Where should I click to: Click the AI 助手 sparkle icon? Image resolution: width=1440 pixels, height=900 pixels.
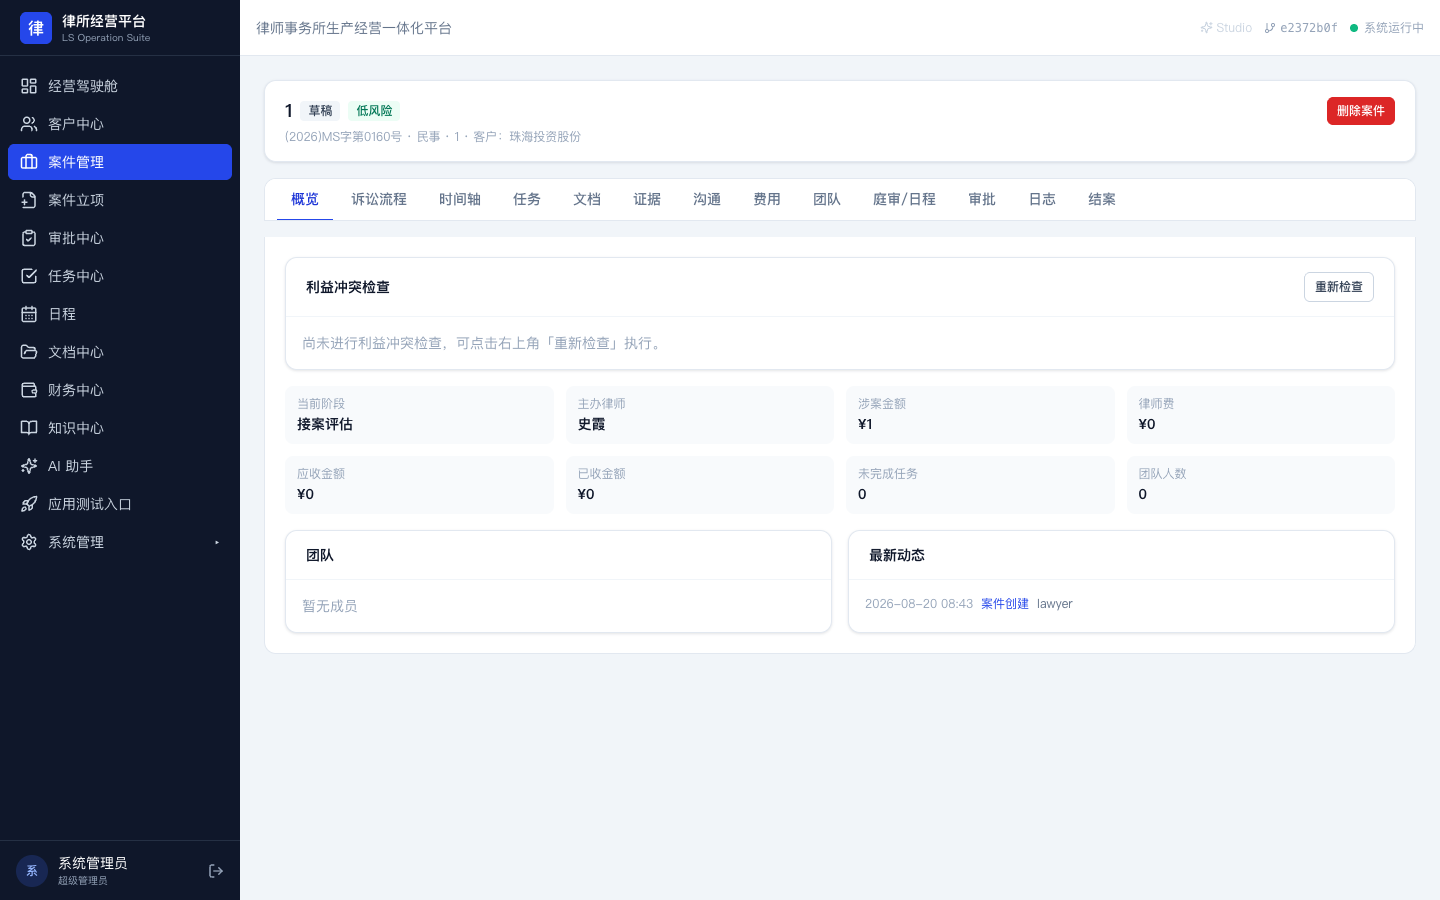[29, 466]
